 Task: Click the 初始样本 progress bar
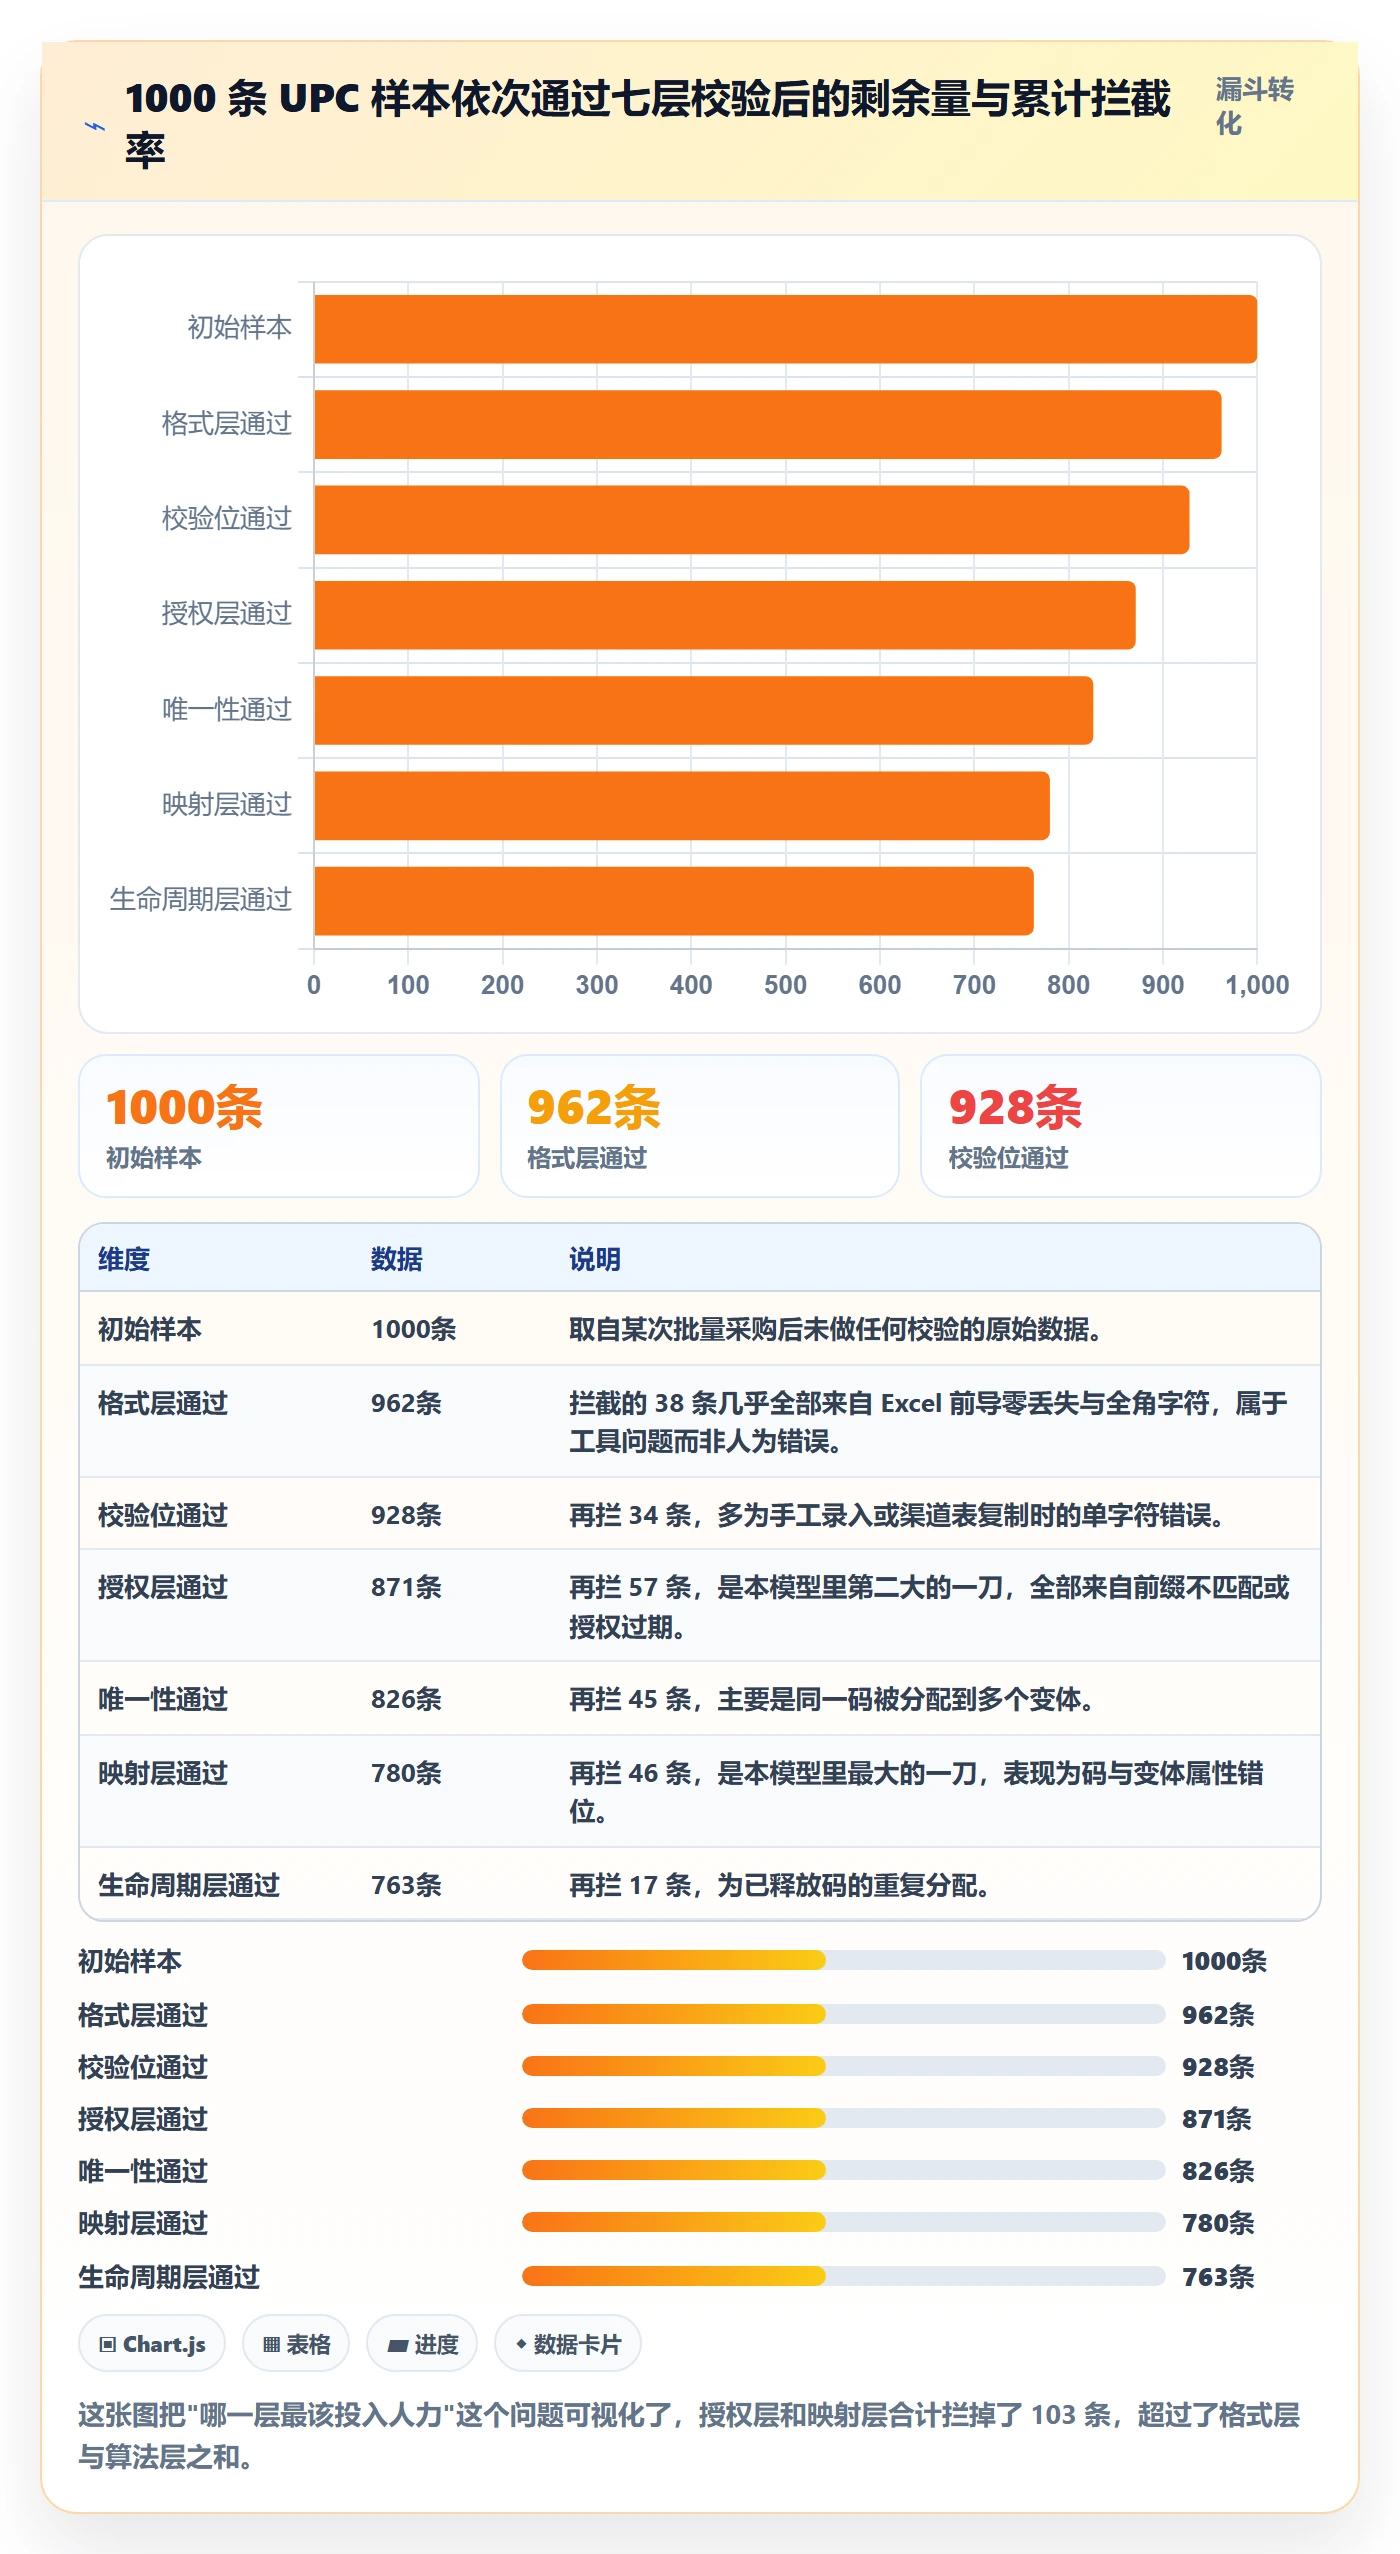click(843, 1960)
